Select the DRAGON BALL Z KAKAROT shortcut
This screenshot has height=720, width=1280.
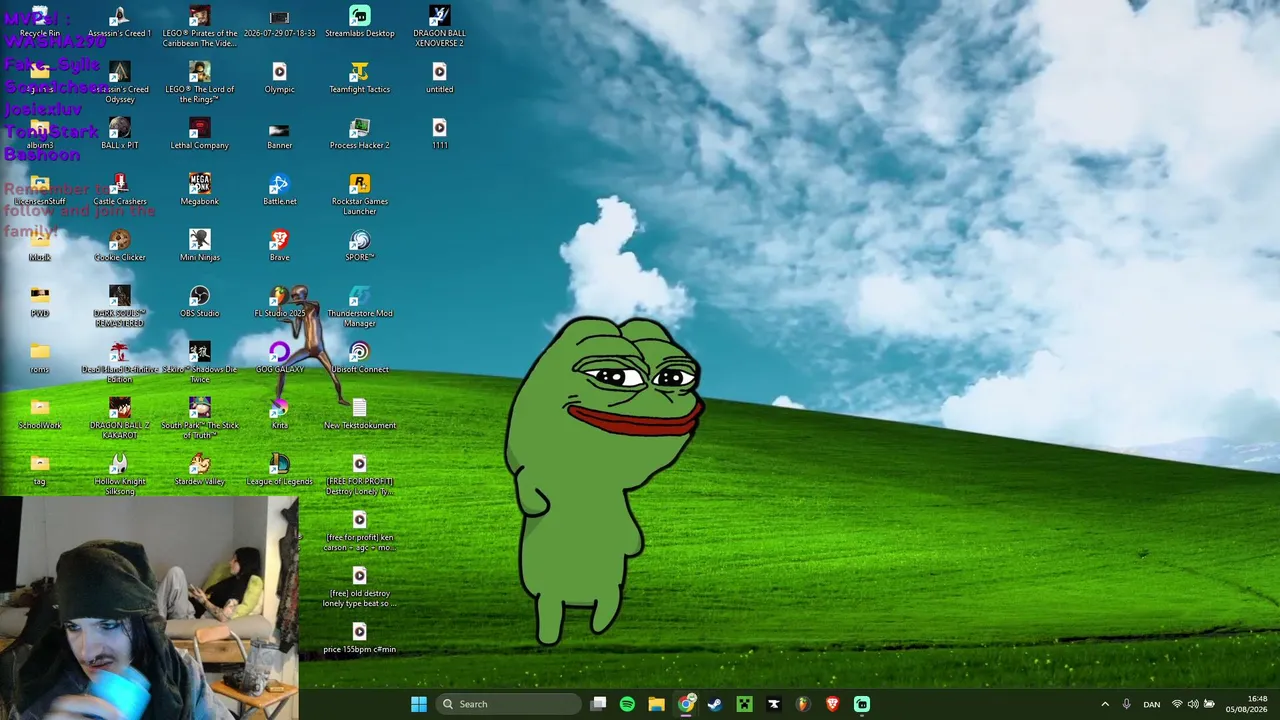click(119, 418)
